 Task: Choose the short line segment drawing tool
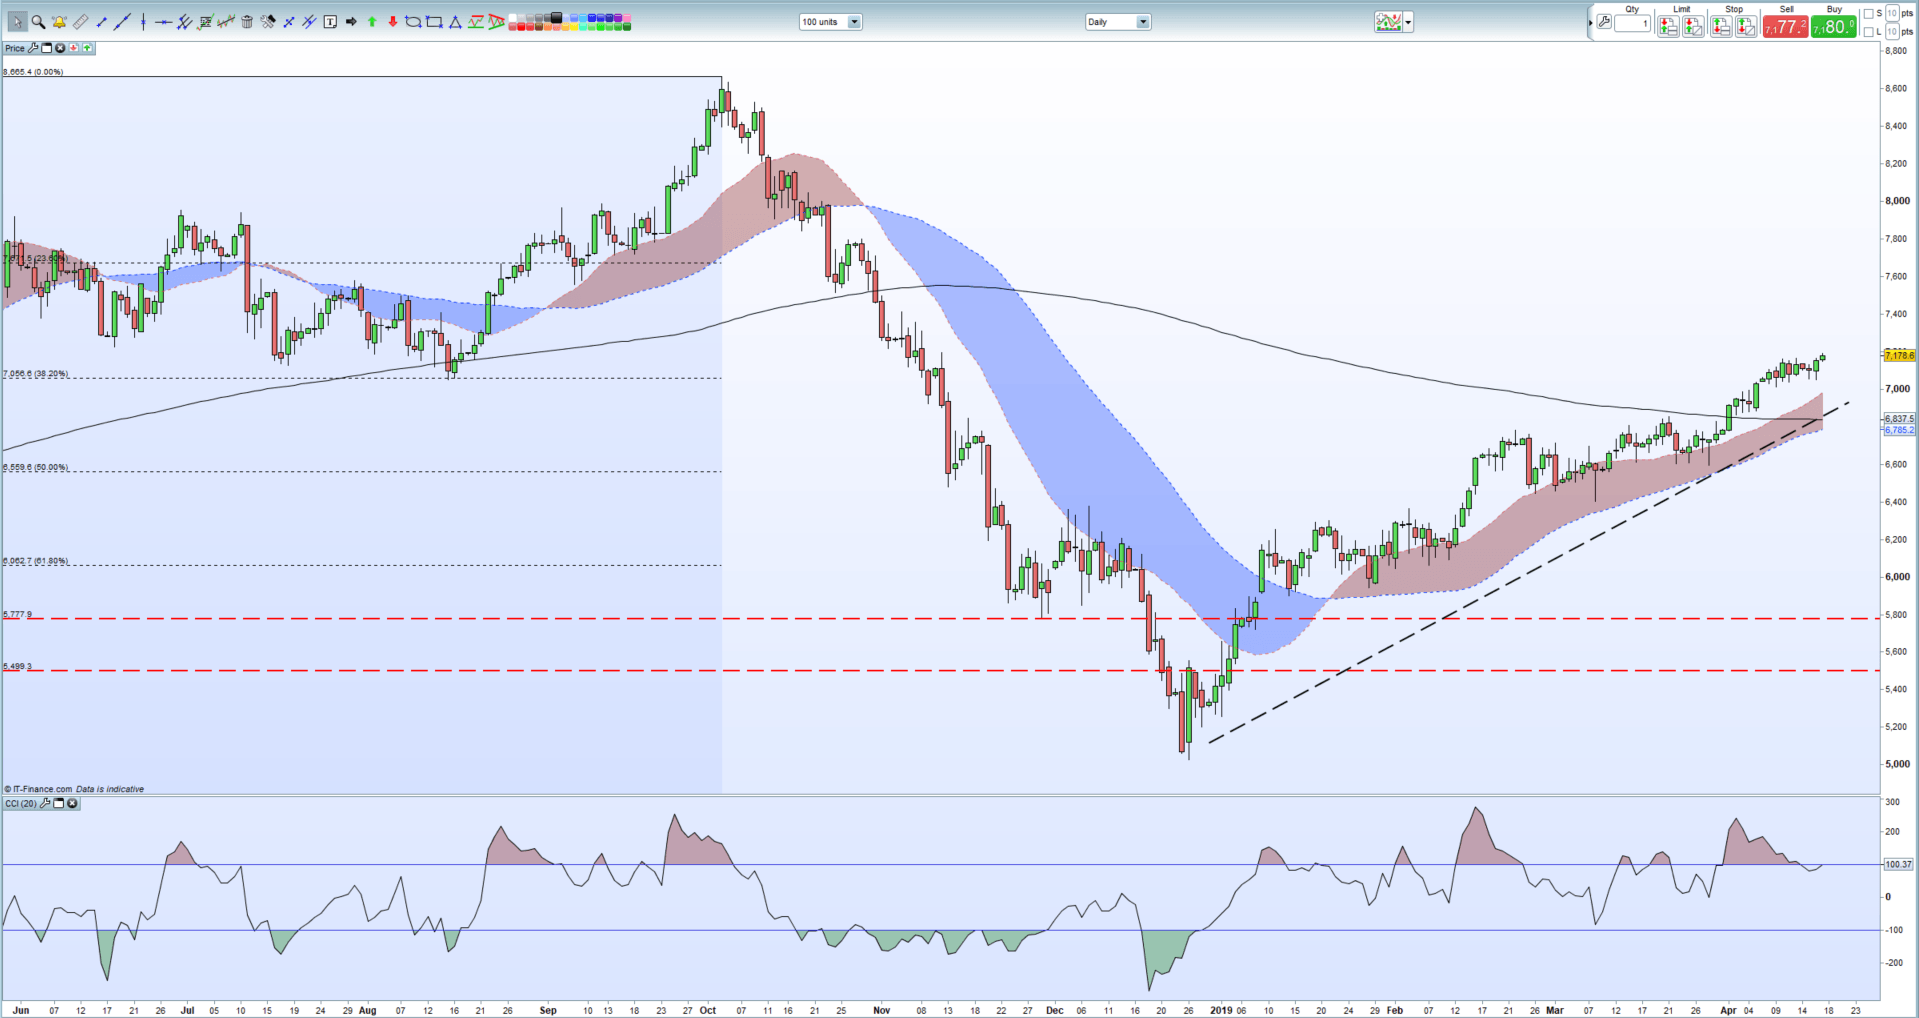coord(101,22)
